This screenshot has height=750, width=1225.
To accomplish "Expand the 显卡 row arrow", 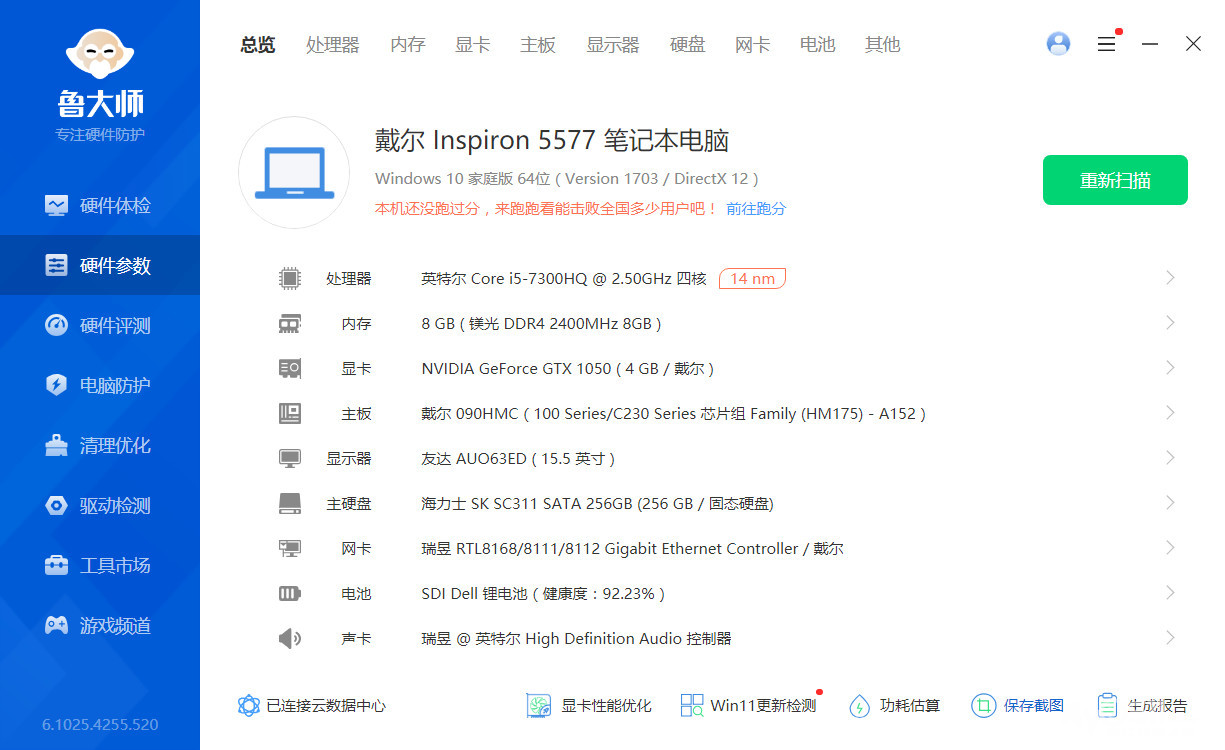I will click(x=1170, y=368).
